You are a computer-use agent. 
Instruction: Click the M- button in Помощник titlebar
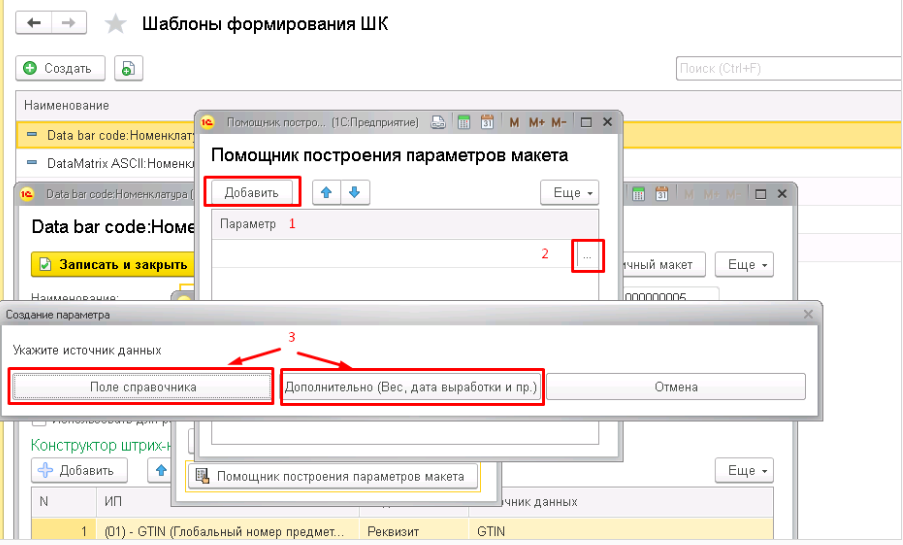(559, 122)
